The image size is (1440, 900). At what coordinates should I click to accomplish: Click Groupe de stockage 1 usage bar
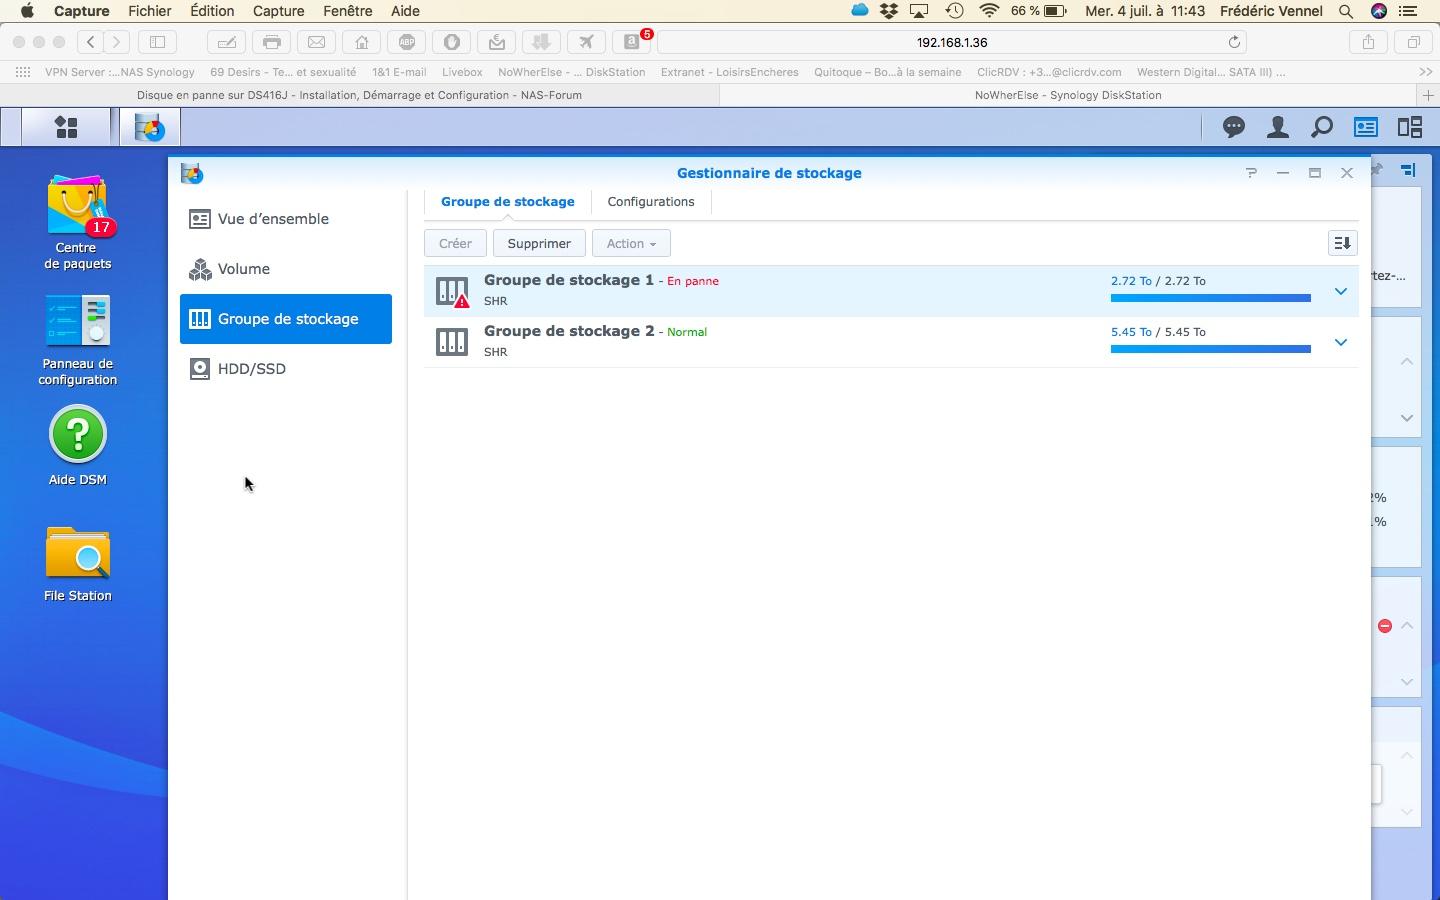click(x=1210, y=298)
